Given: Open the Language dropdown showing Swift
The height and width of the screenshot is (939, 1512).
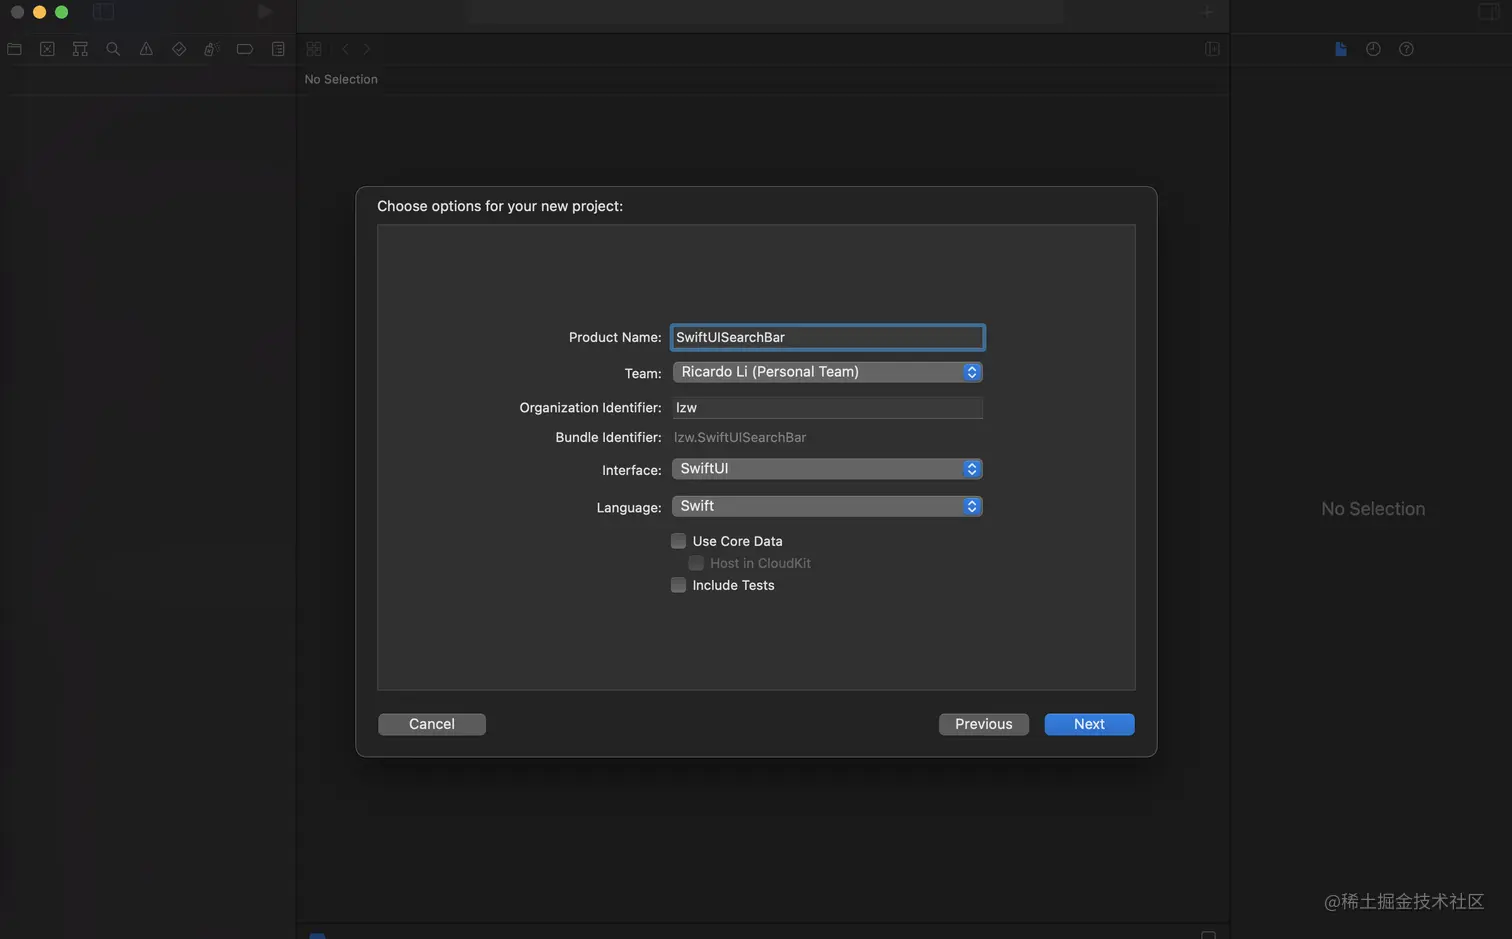Looking at the screenshot, I should pos(827,506).
